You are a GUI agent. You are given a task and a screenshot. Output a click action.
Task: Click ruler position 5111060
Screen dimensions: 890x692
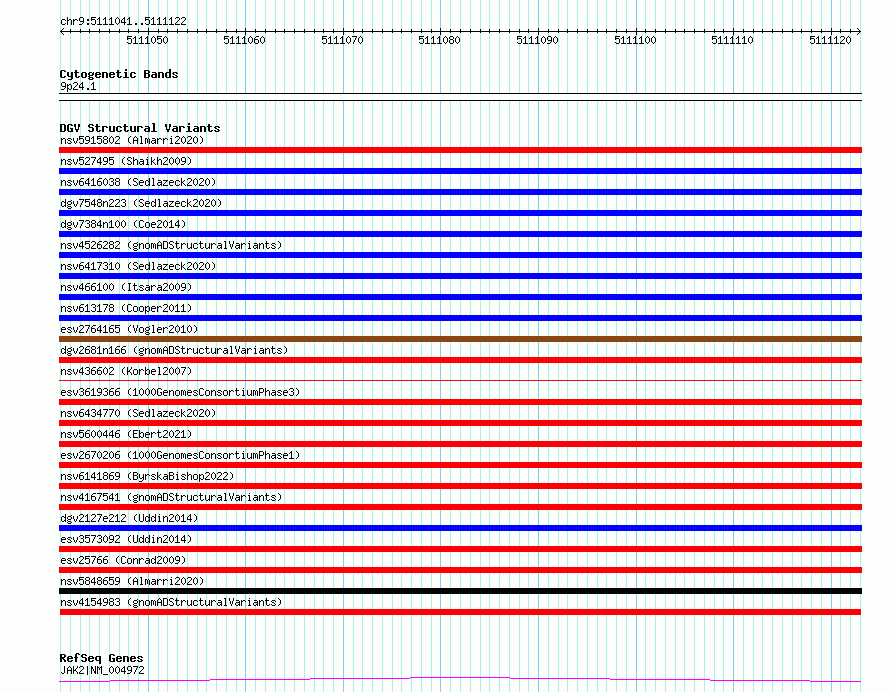(x=245, y=40)
